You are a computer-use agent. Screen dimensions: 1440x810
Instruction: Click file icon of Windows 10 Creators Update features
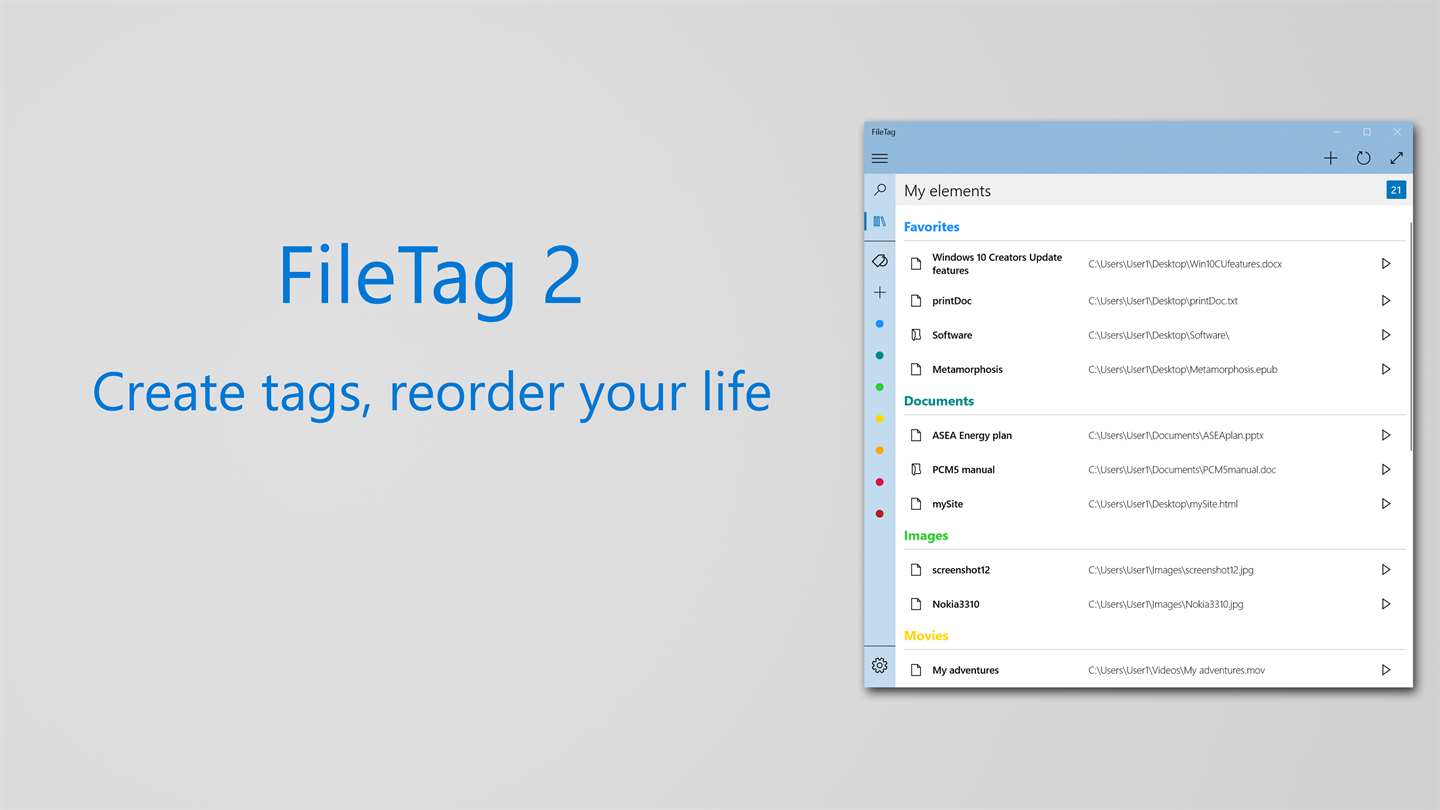pyautogui.click(x=916, y=264)
